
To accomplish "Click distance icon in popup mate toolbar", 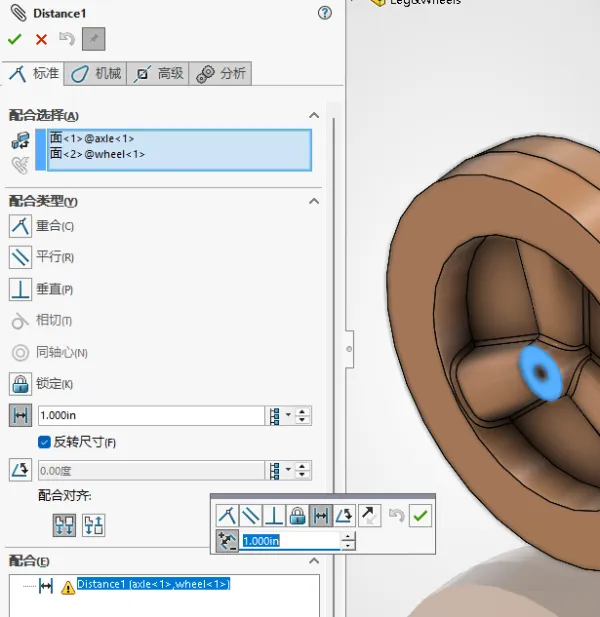I will point(321,515).
